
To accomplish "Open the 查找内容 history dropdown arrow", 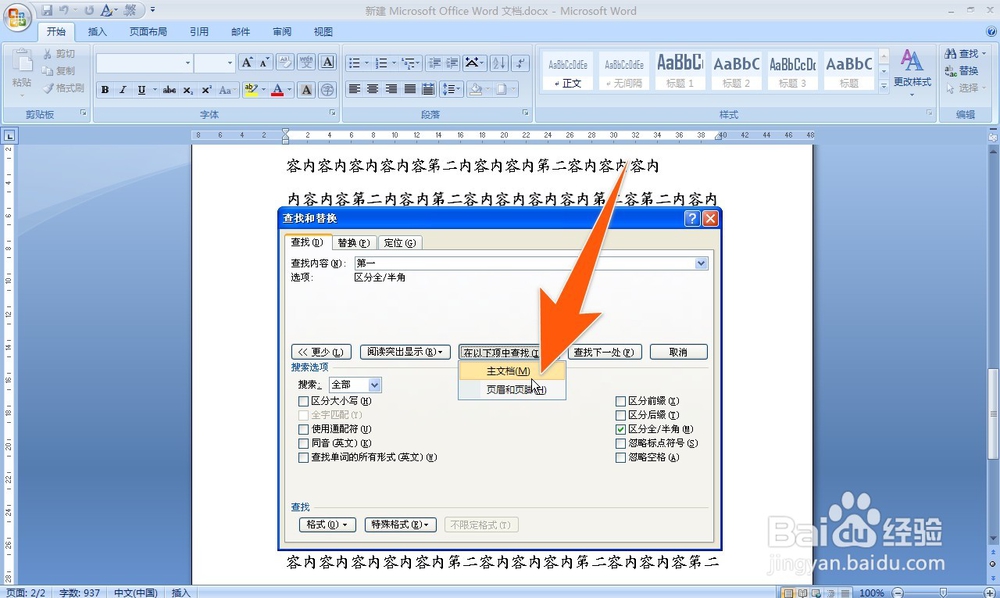I will pyautogui.click(x=701, y=263).
